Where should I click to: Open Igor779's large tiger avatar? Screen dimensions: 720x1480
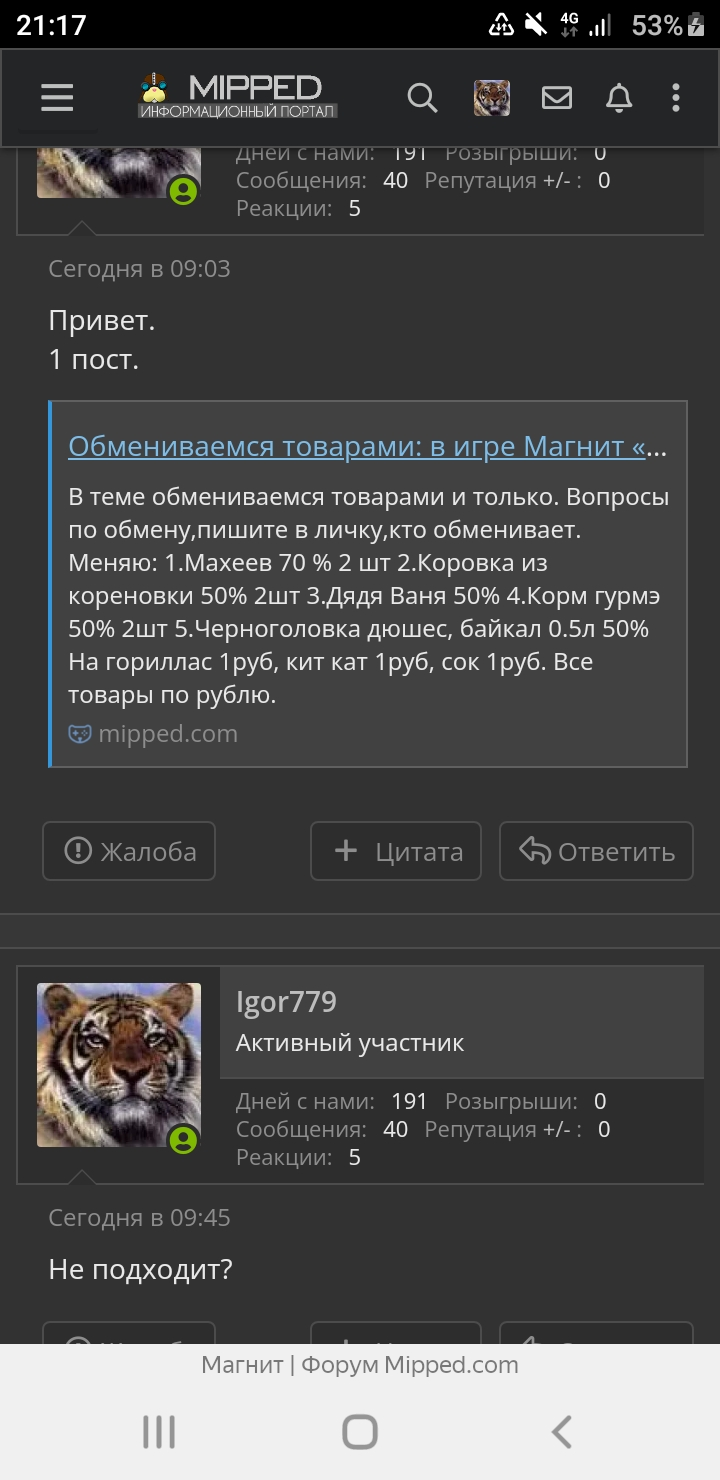tap(119, 1064)
